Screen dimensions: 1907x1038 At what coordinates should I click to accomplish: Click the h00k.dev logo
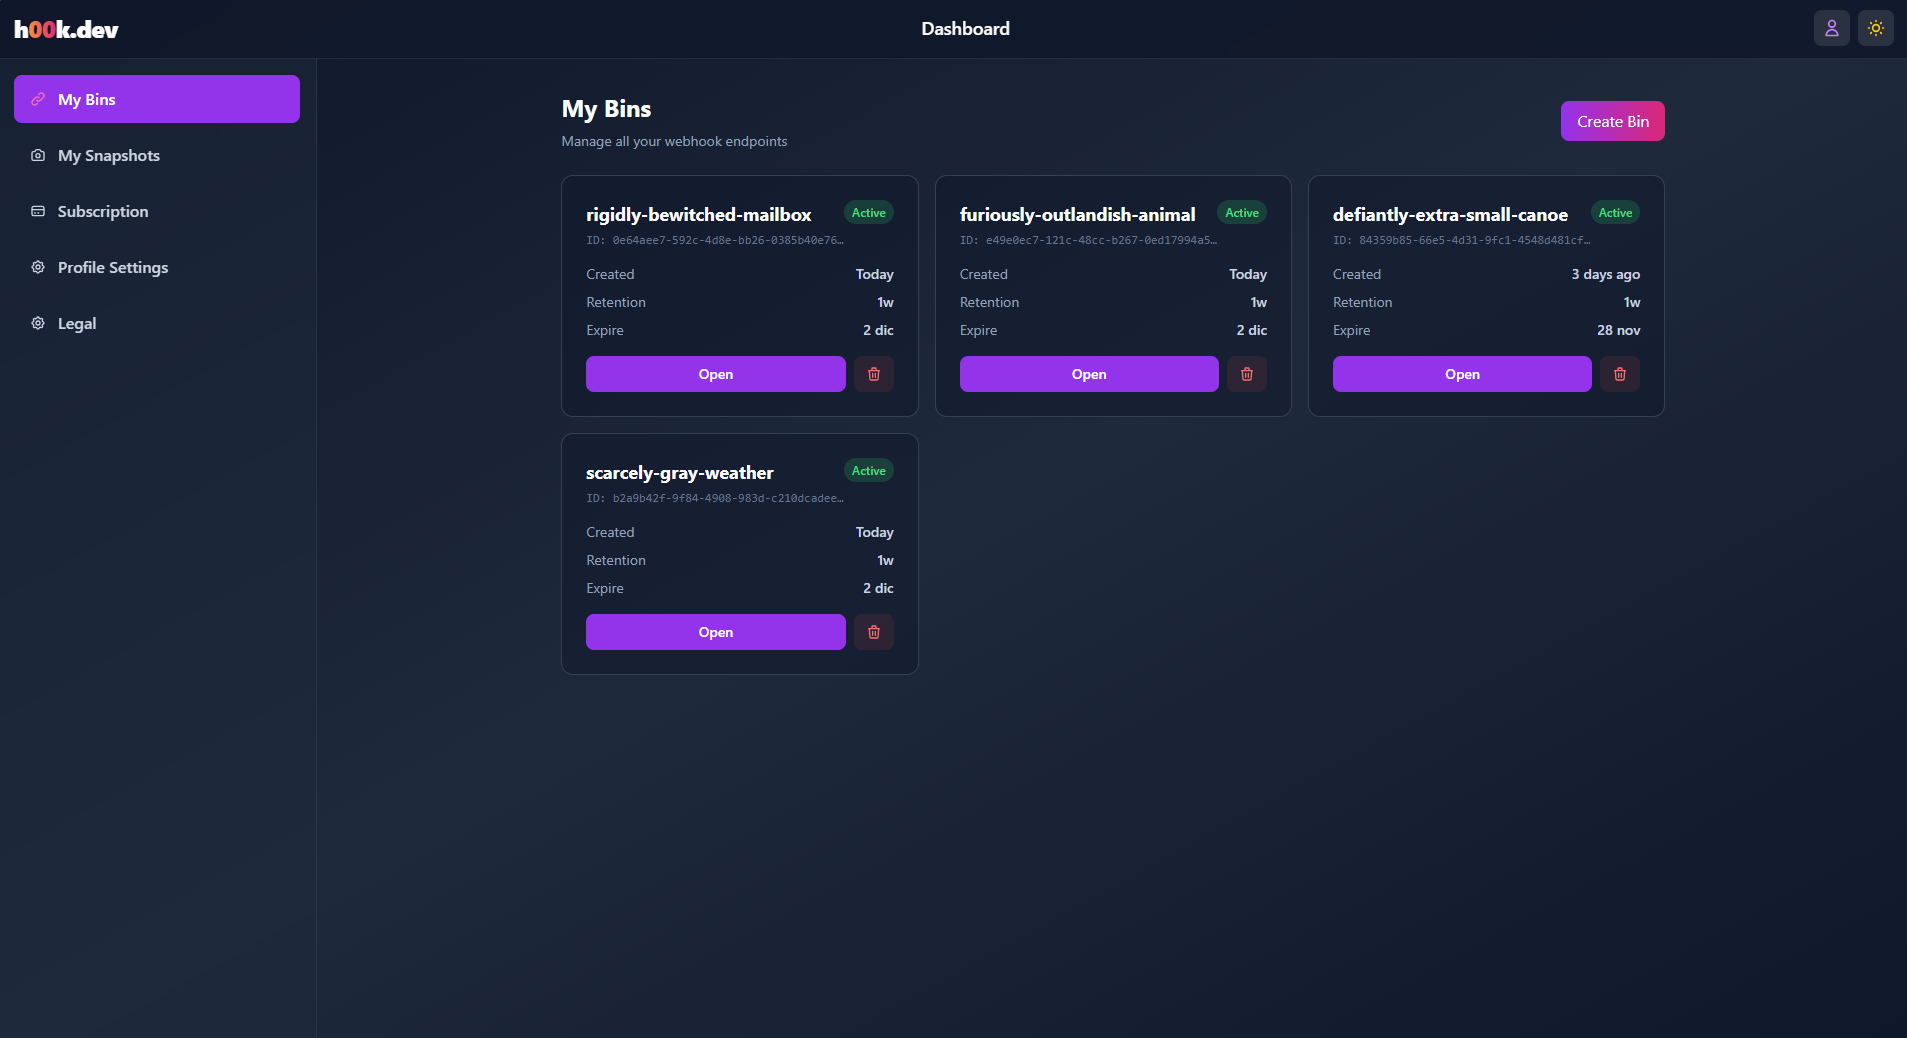coord(65,28)
